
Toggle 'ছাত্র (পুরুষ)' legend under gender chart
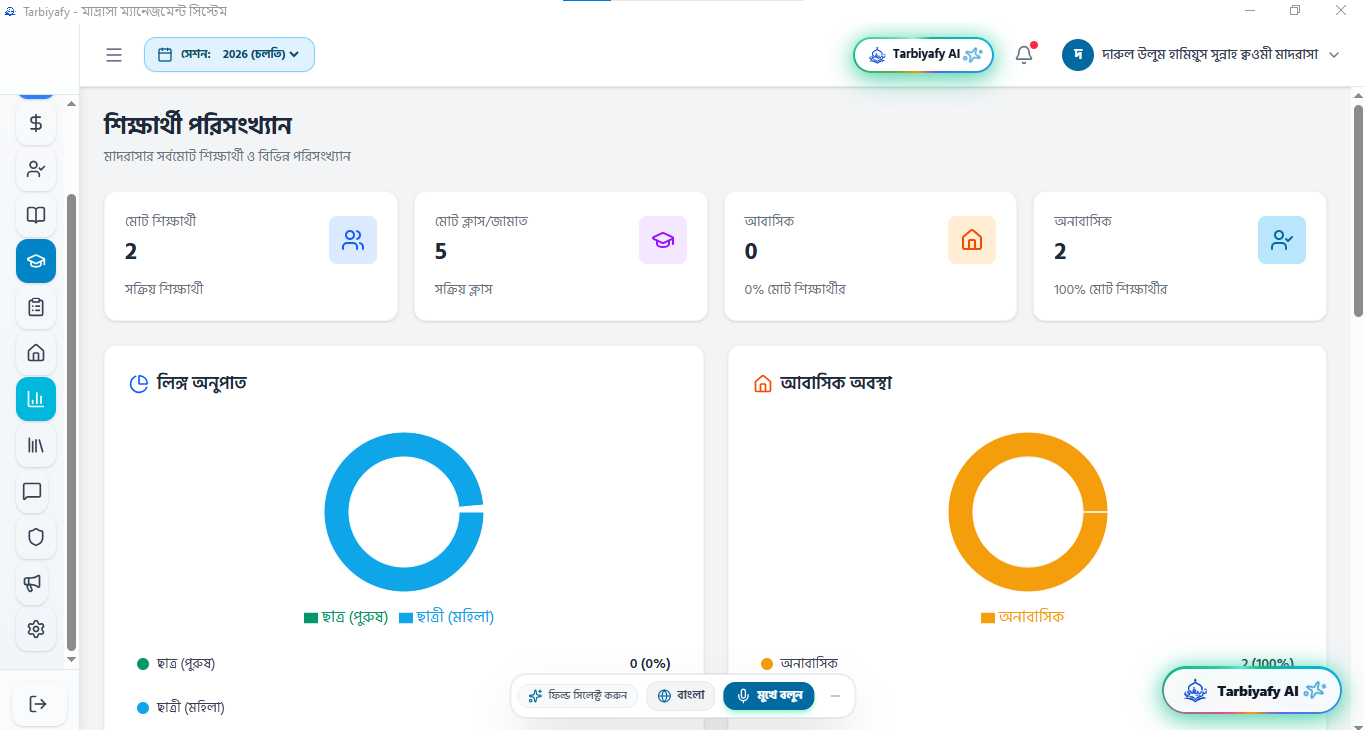click(x=346, y=617)
